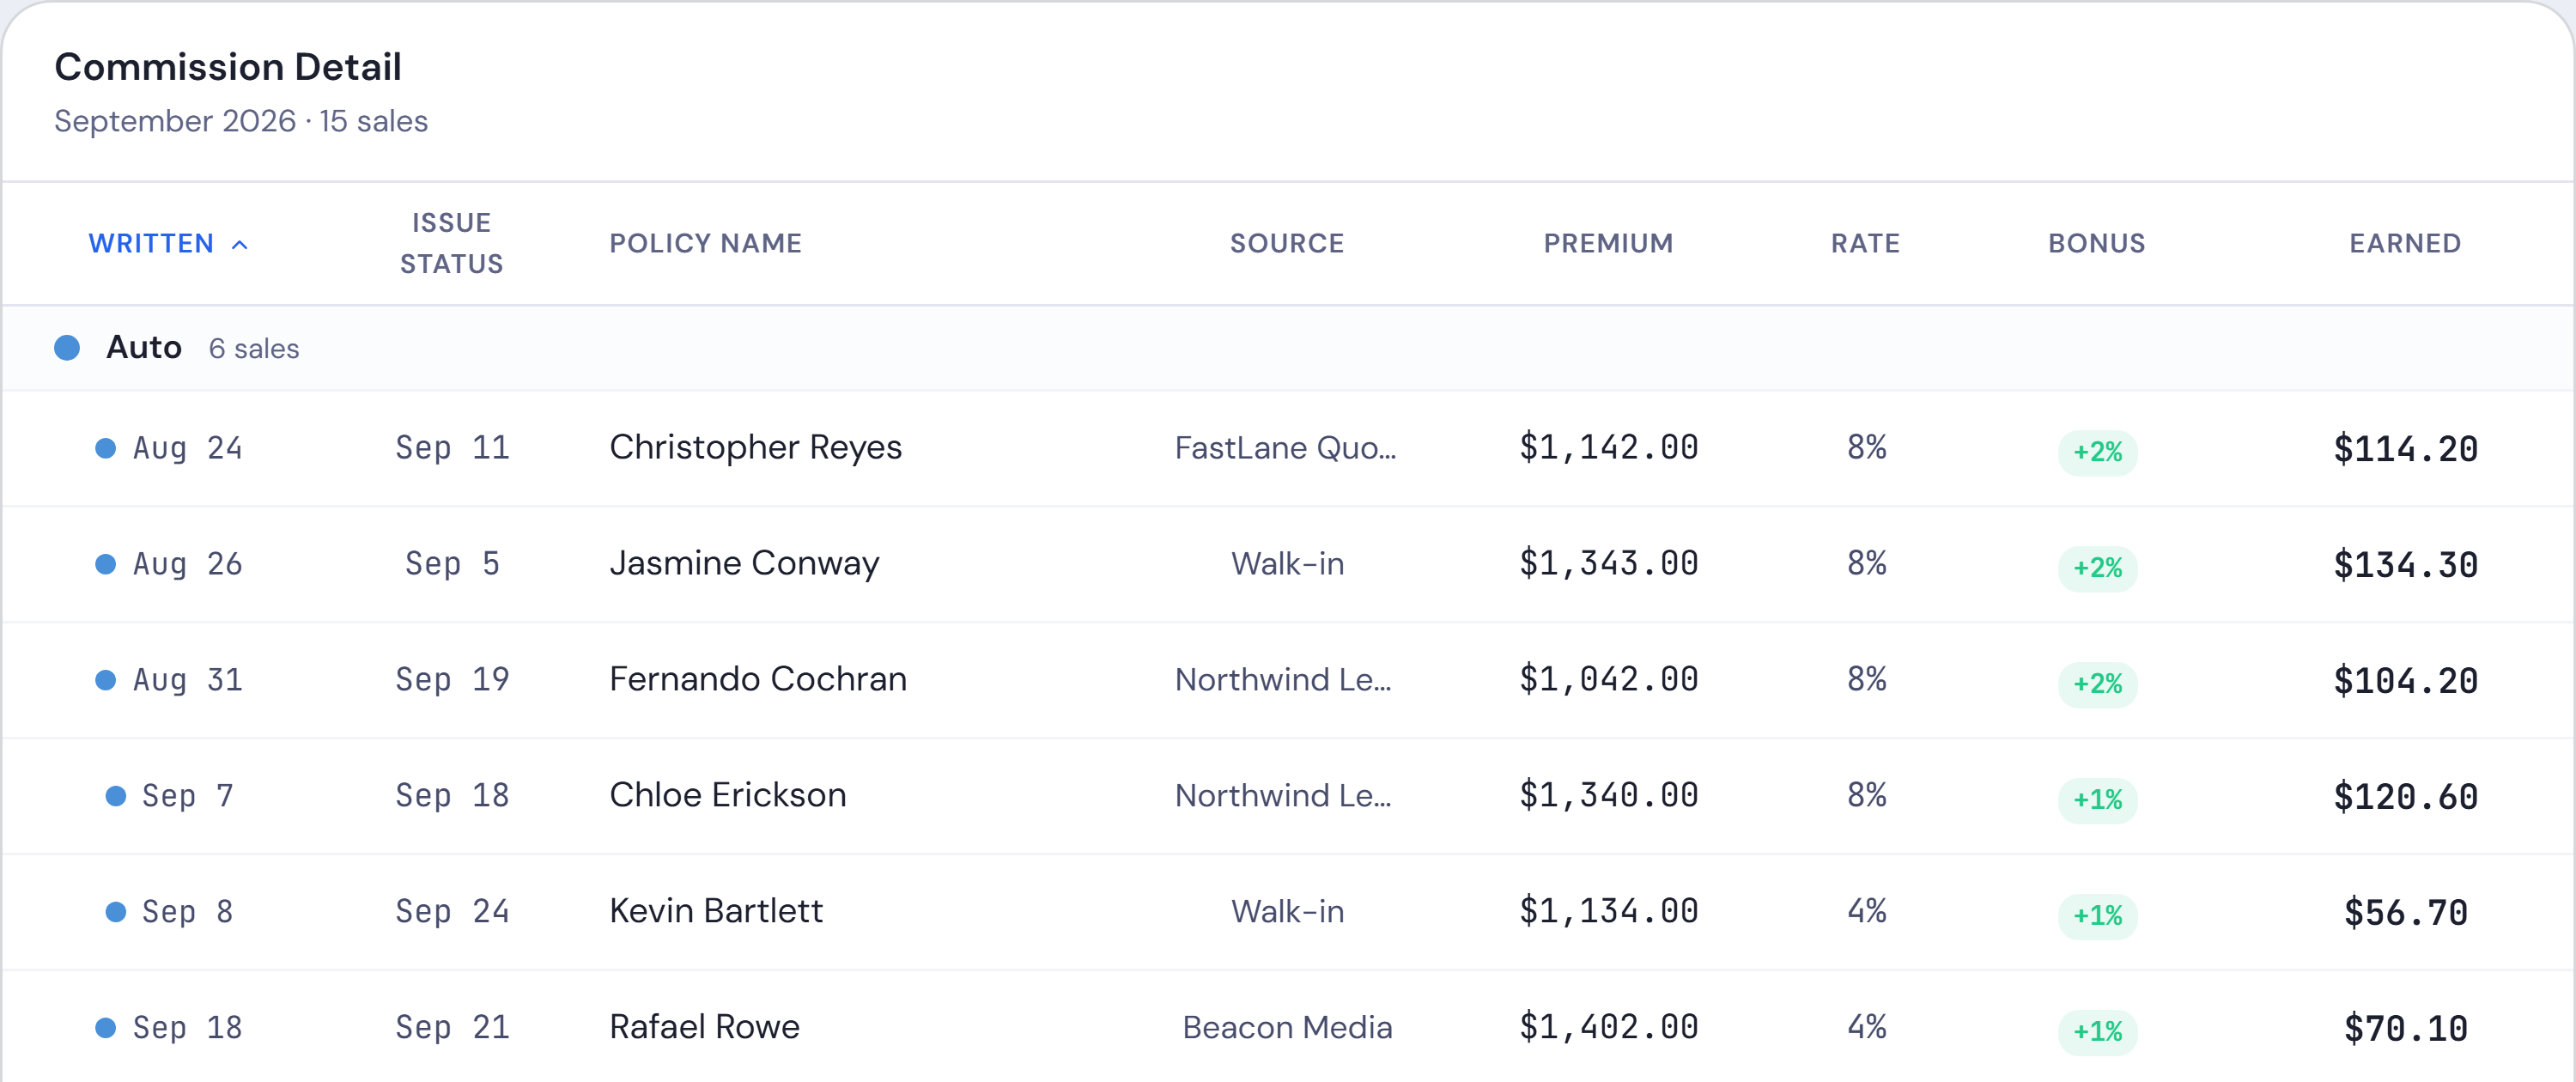This screenshot has width=2576, height=1082.
Task: Select the $56.70 earned amount
Action: (x=2405, y=913)
